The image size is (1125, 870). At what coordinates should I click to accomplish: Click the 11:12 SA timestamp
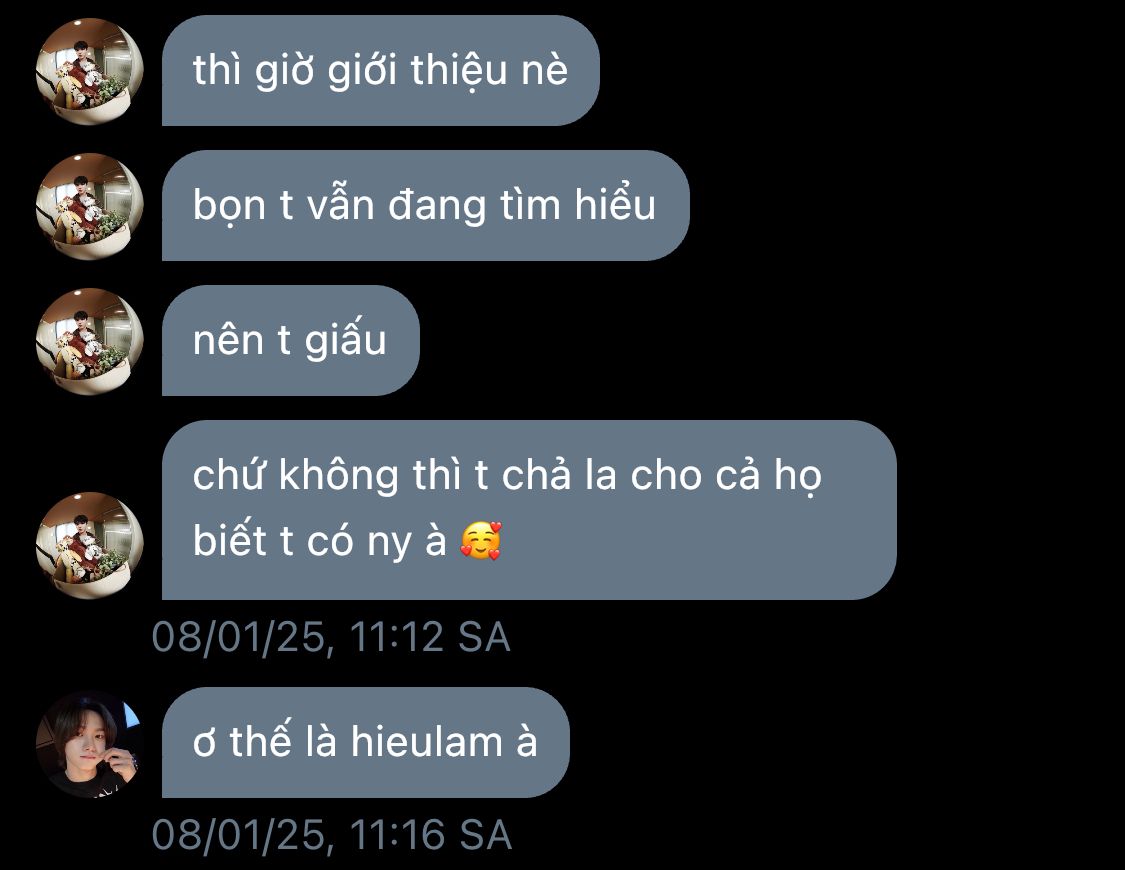click(331, 637)
